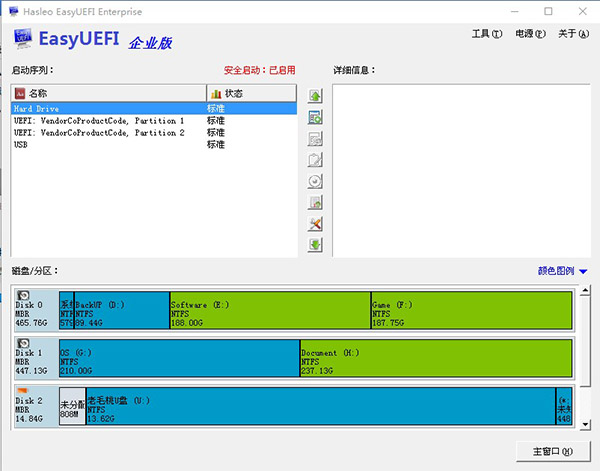
Task: Click the 详细信息 details pane
Action: coord(461,171)
